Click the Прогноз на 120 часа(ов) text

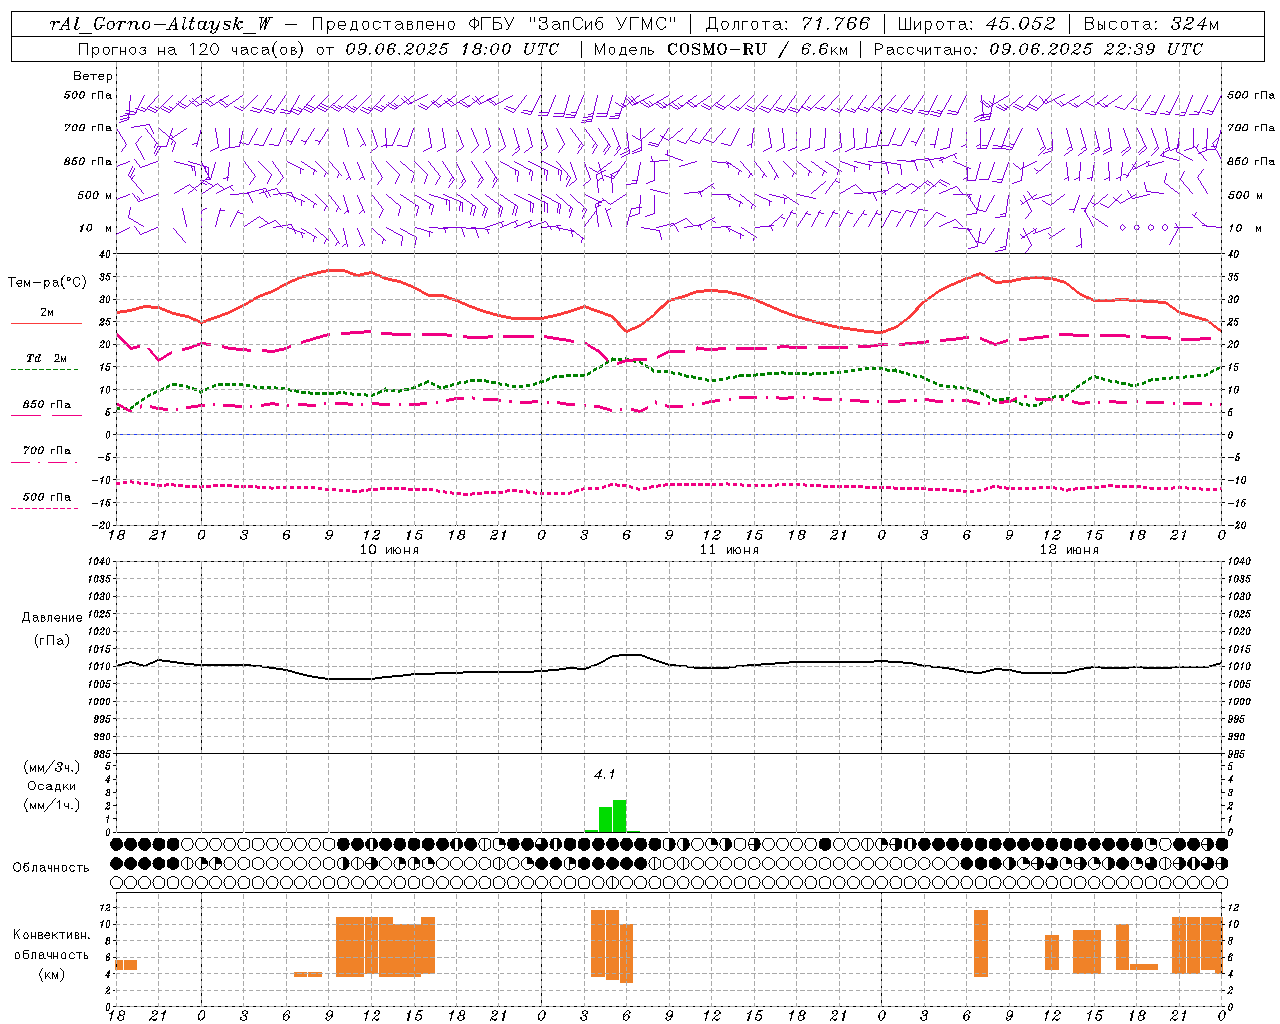[x=192, y=49]
